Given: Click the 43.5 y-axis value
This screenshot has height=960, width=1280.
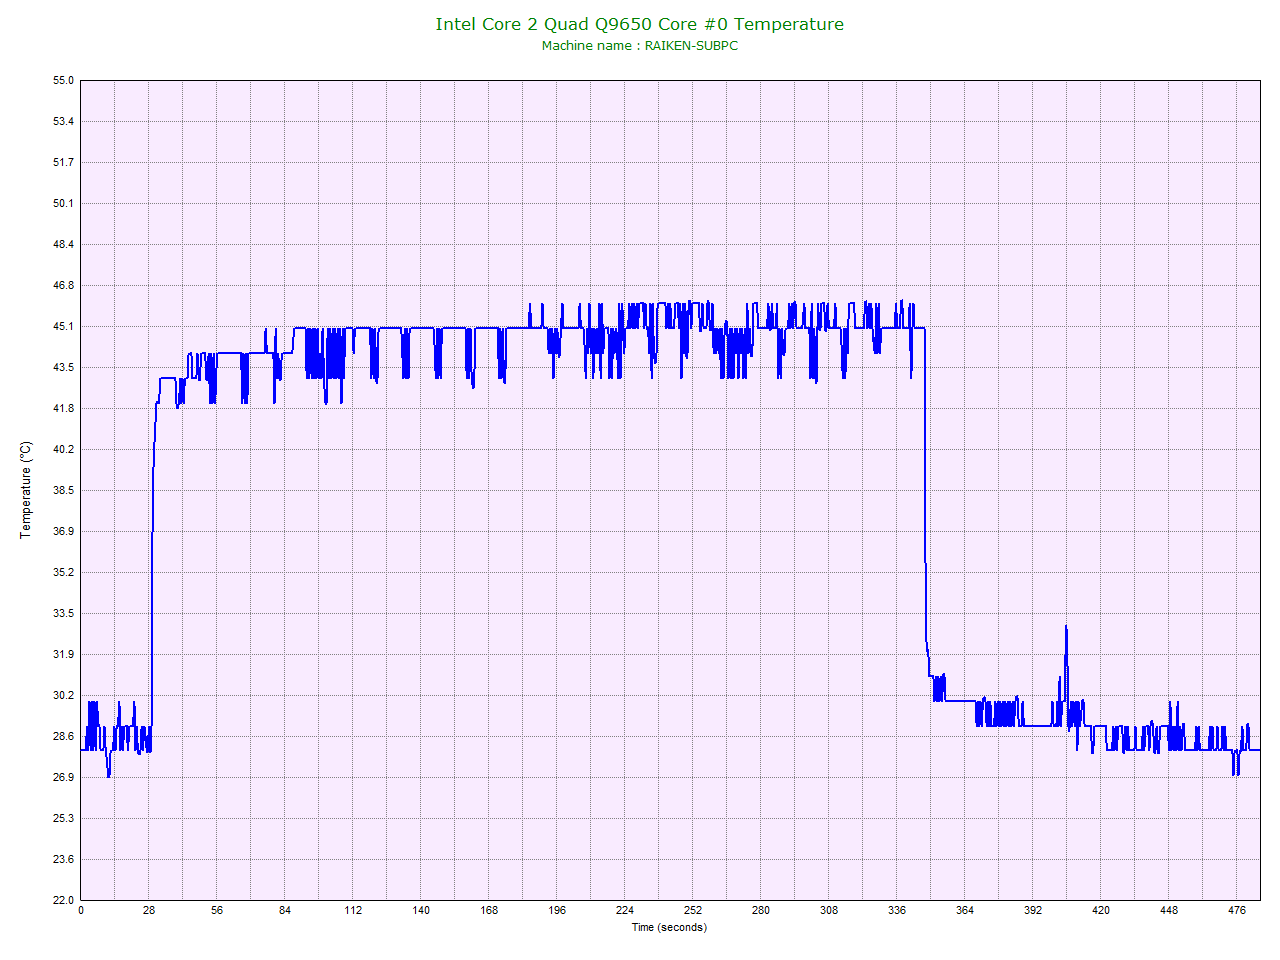Looking at the screenshot, I should point(64,367).
